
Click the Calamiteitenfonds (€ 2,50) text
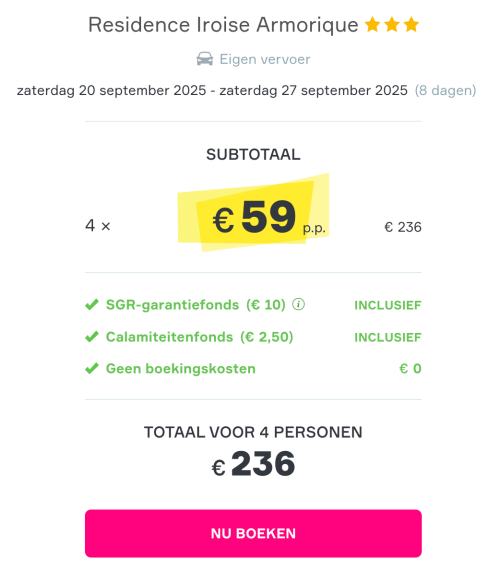tap(200, 337)
